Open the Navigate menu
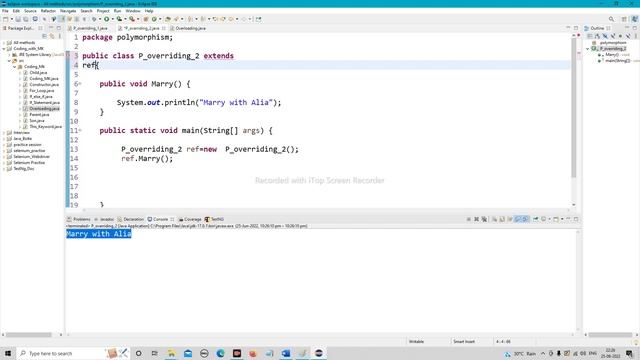The image size is (640, 360). coord(68,11)
